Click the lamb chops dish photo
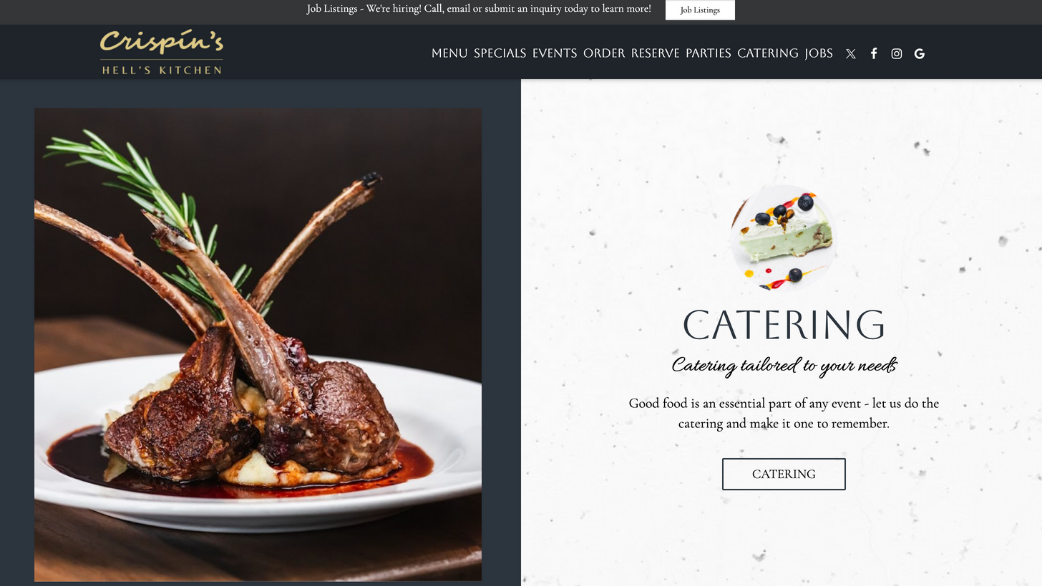The width and height of the screenshot is (1042, 586). click(258, 344)
